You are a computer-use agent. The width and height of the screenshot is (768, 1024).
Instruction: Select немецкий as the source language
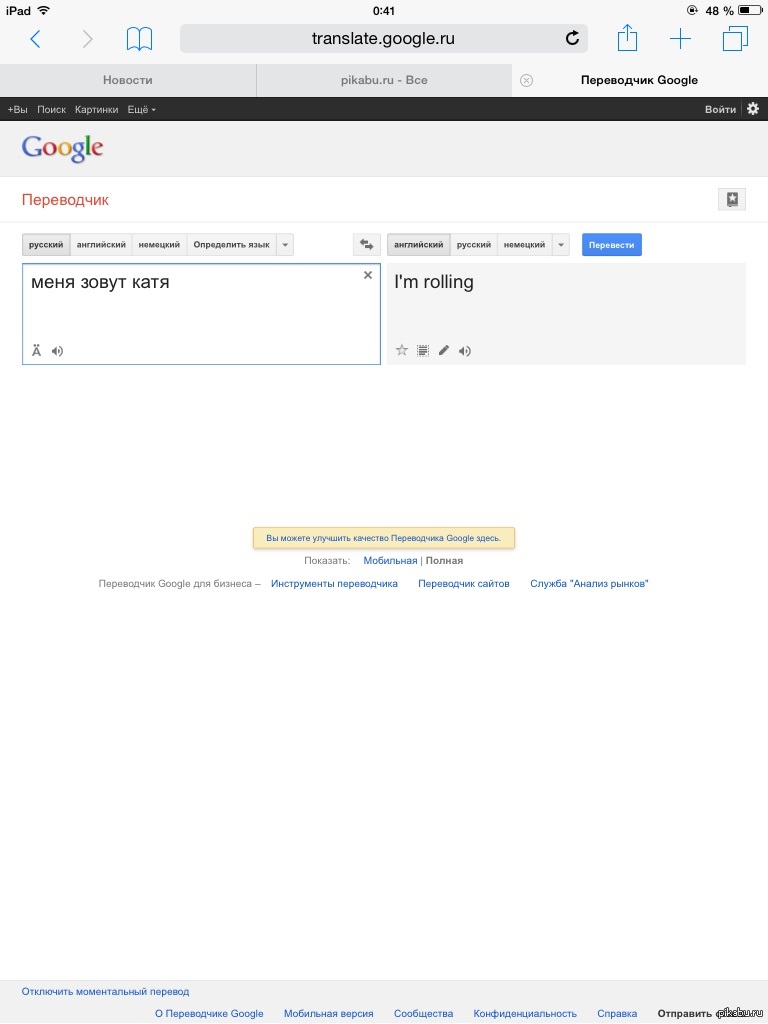pos(159,245)
